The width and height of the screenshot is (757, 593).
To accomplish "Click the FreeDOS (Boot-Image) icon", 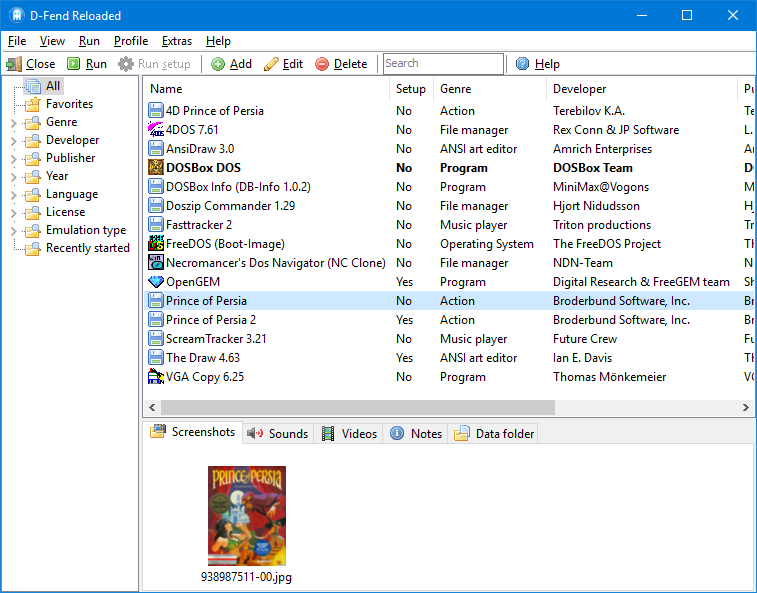I will (156, 244).
